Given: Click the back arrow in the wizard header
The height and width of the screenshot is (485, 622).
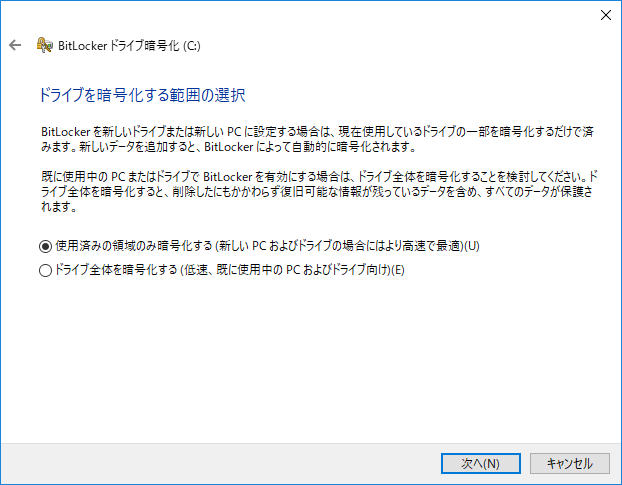Looking at the screenshot, I should click(x=15, y=45).
